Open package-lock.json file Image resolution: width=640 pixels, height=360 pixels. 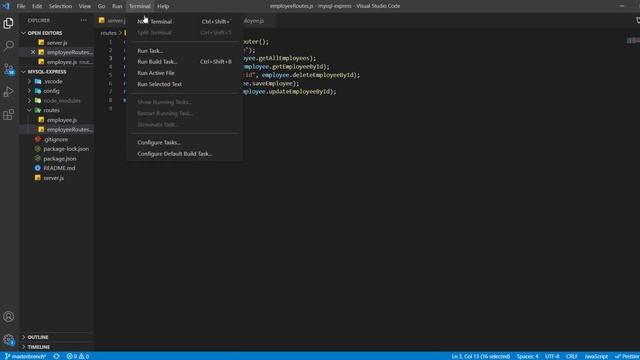pyautogui.click(x=66, y=149)
